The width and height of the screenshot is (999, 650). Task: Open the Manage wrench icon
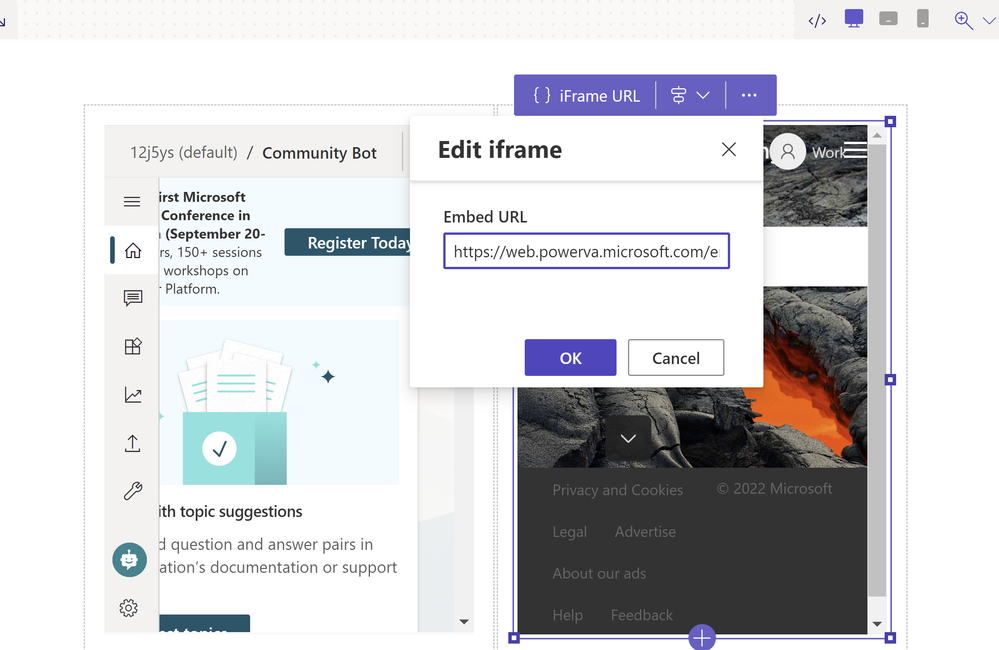(133, 491)
